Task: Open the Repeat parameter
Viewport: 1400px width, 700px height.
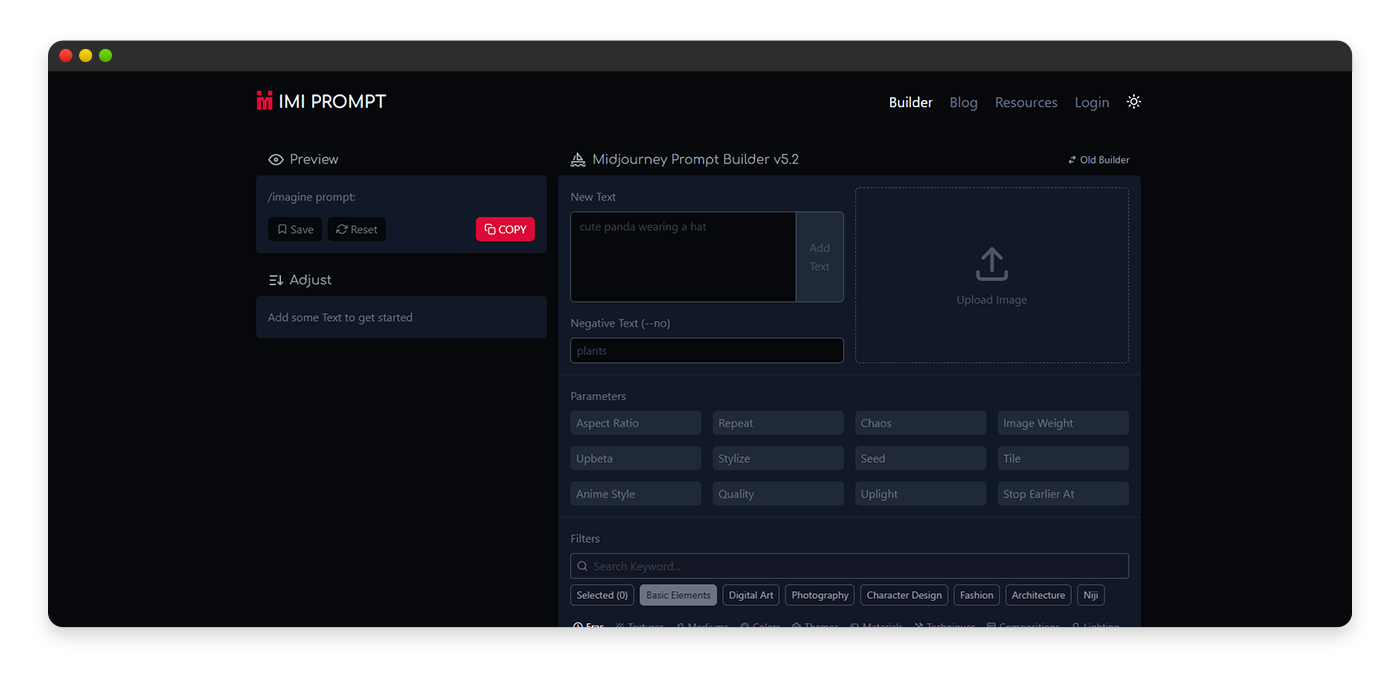Action: pos(778,423)
